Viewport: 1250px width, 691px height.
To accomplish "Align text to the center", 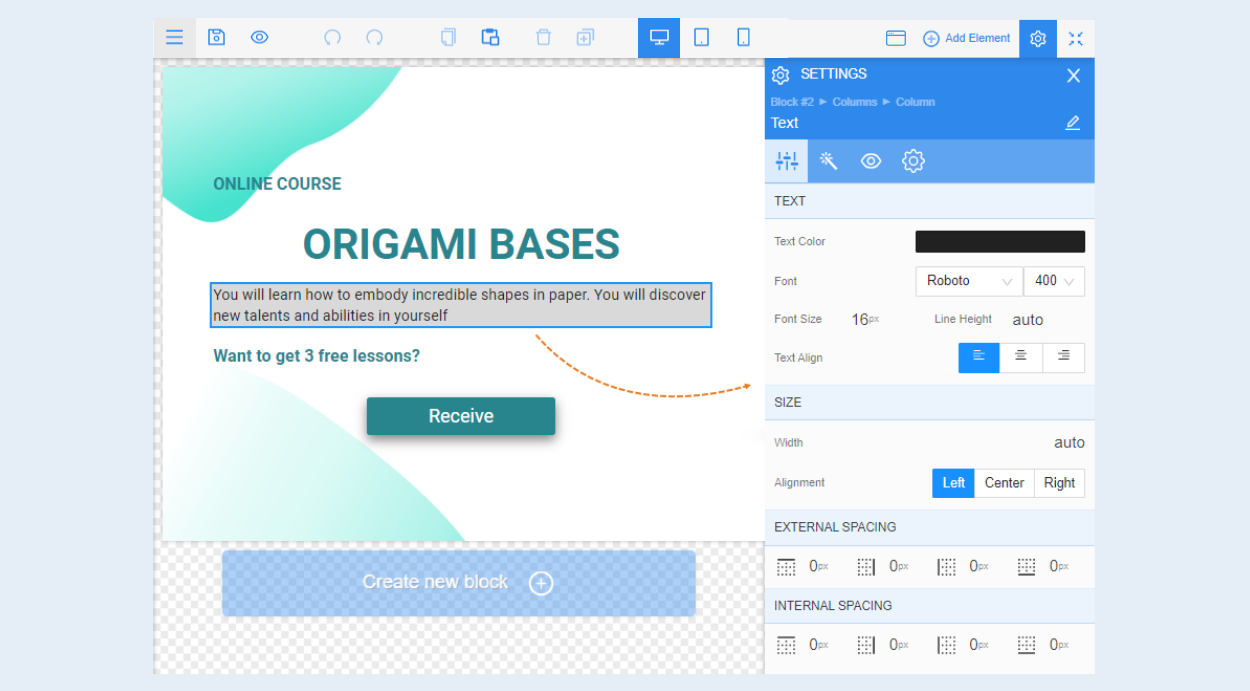I will pos(1021,357).
